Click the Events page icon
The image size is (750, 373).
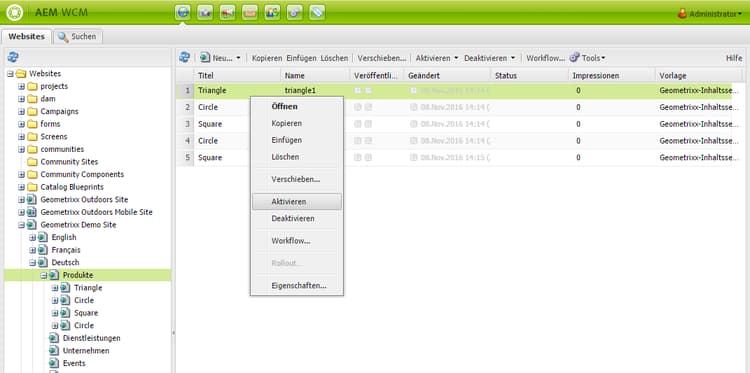point(54,363)
